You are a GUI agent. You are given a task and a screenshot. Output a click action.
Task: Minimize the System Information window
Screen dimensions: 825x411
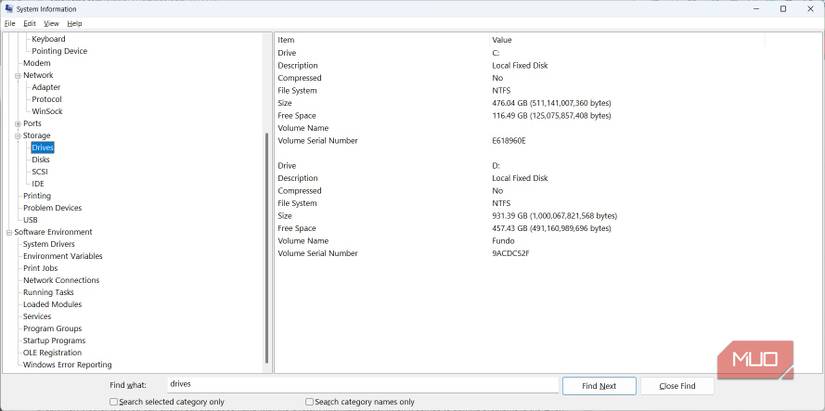[x=756, y=9]
